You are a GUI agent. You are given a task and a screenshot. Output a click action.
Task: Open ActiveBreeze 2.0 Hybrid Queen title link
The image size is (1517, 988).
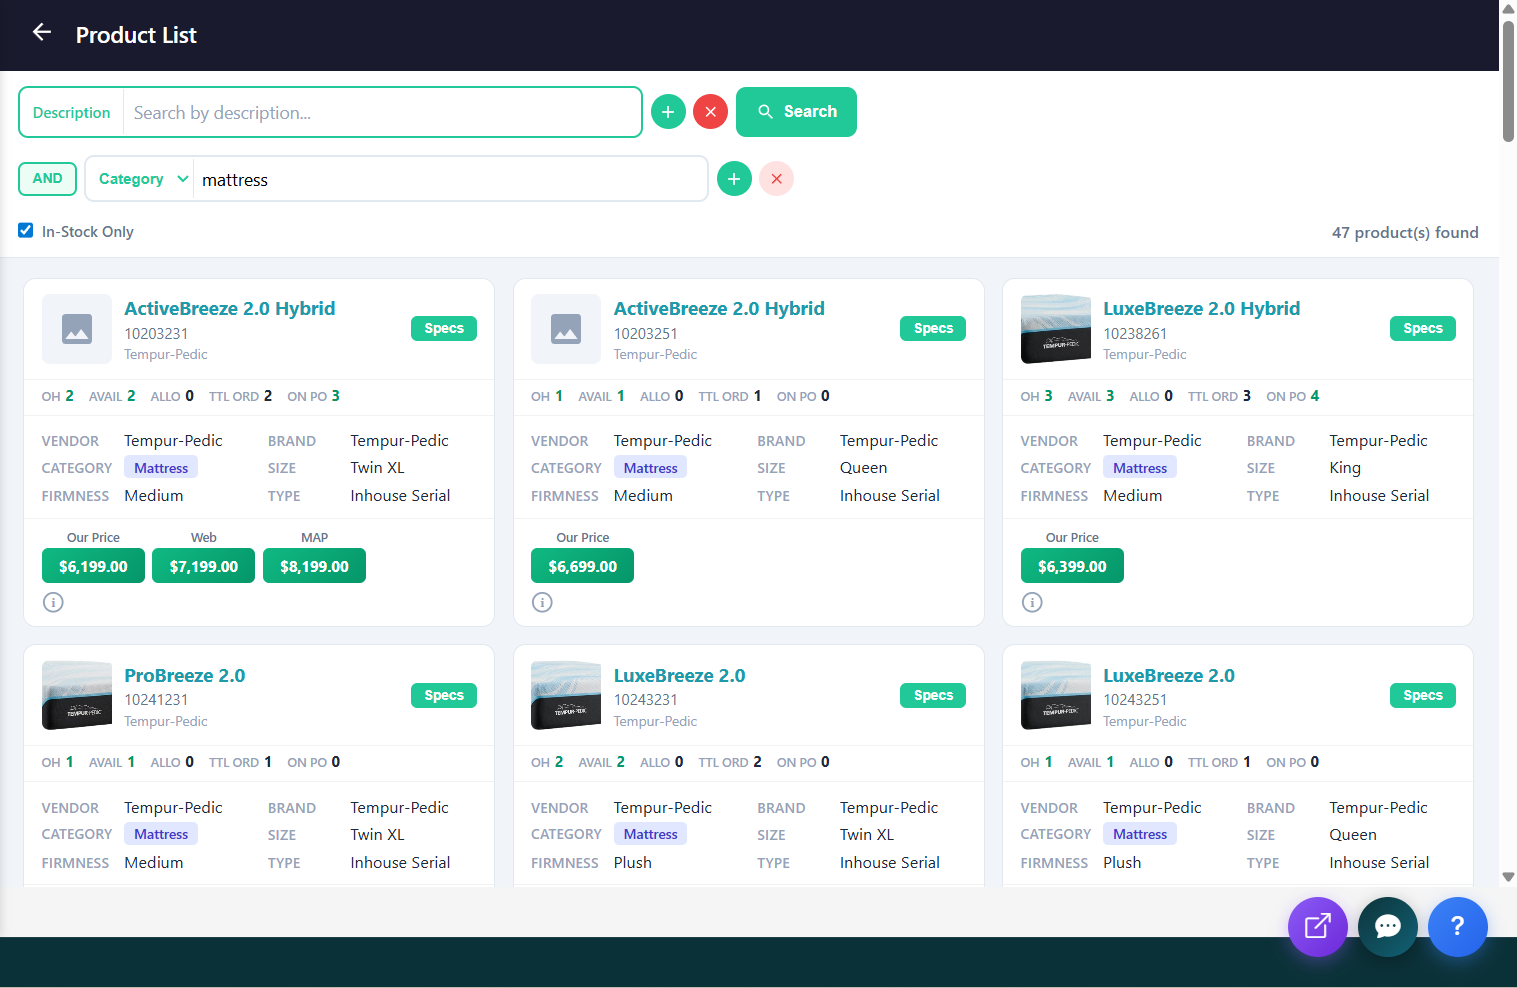719,309
